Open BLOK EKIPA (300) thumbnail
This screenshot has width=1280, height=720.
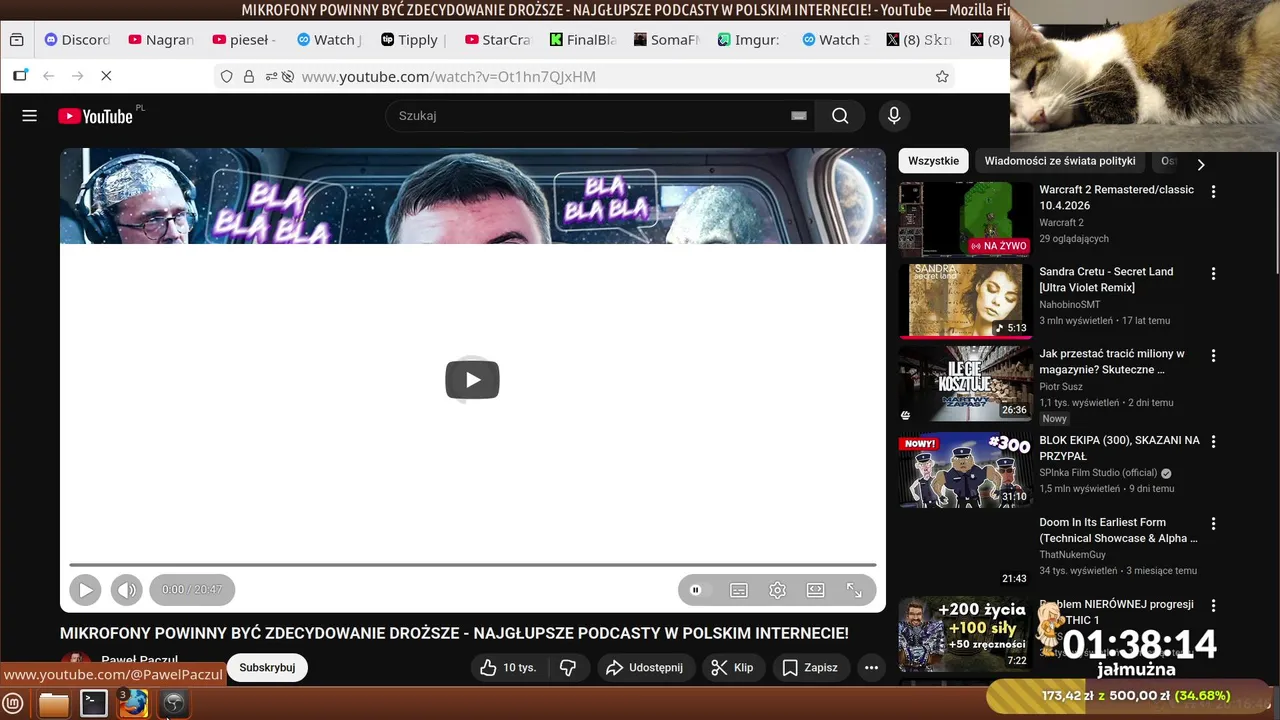tap(965, 470)
